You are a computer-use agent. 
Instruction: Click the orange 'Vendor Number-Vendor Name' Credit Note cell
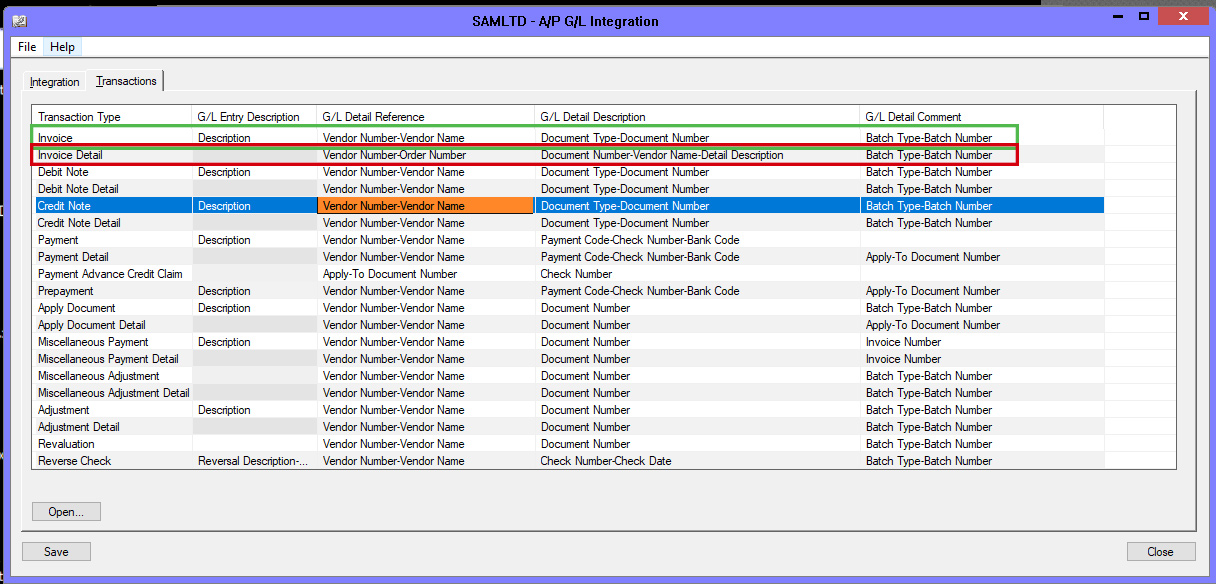tap(426, 206)
